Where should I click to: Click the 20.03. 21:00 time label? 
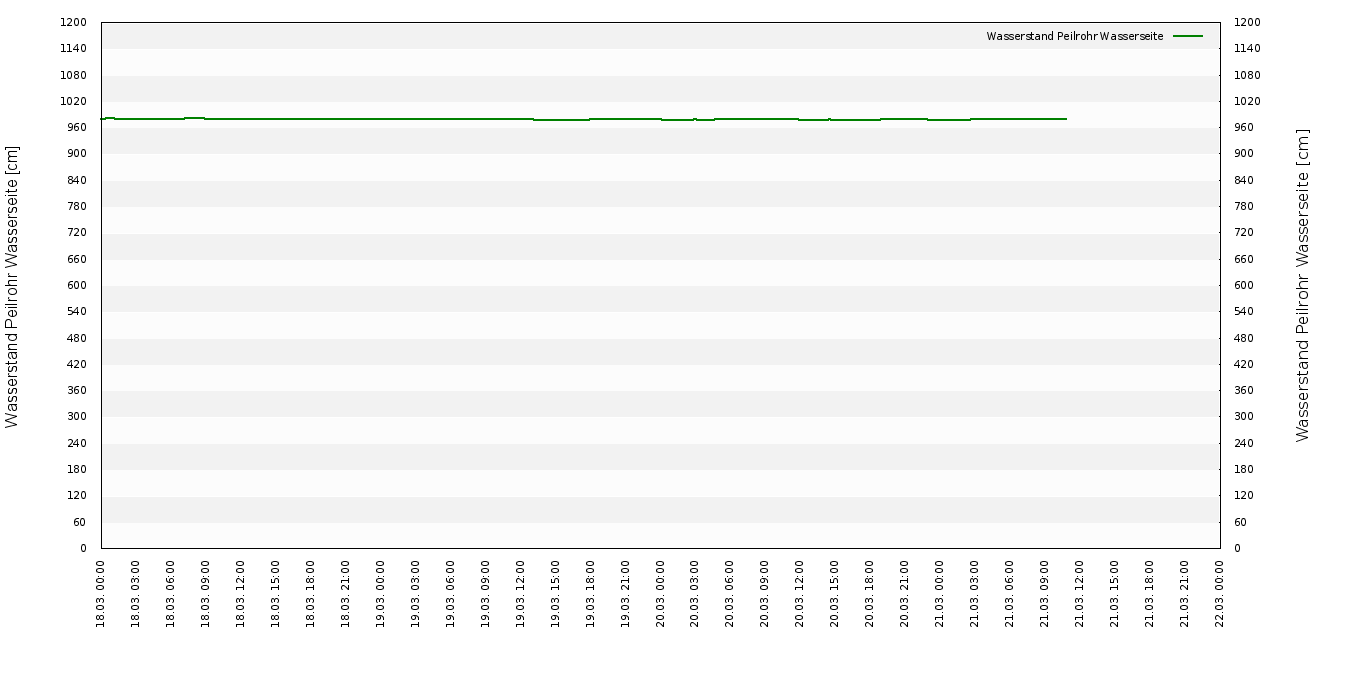[905, 594]
